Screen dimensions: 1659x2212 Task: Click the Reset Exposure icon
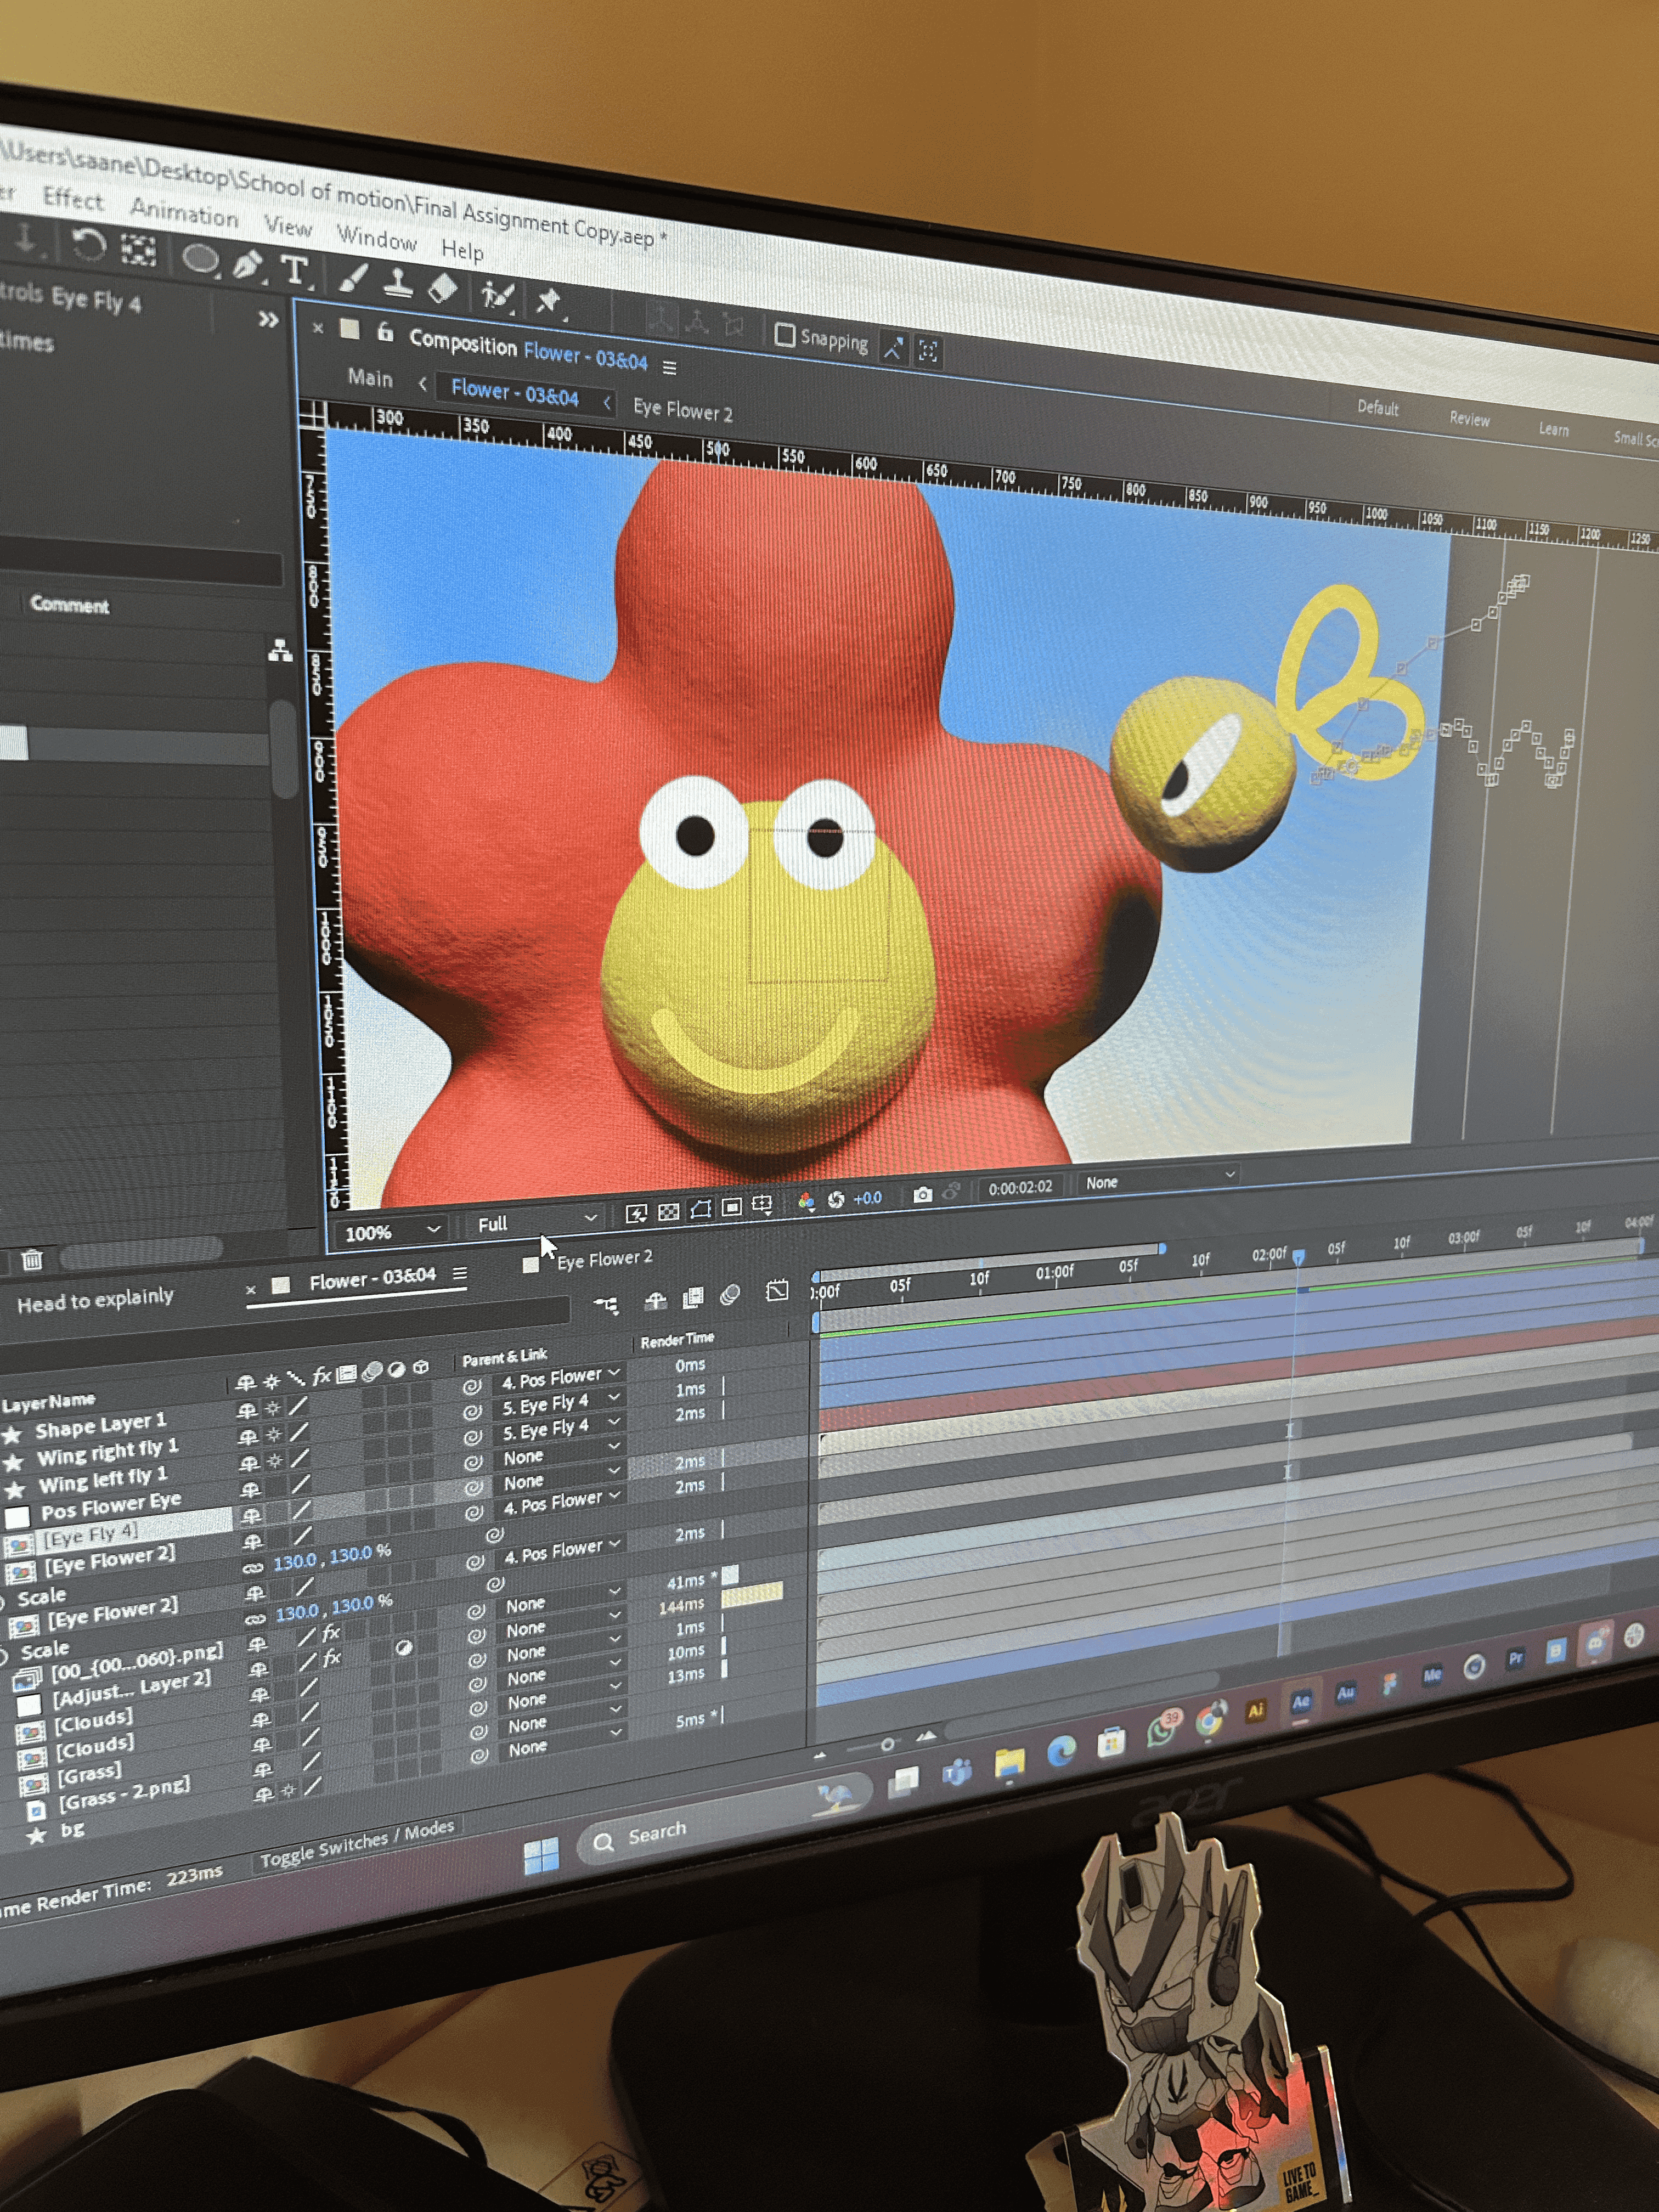tap(836, 1199)
